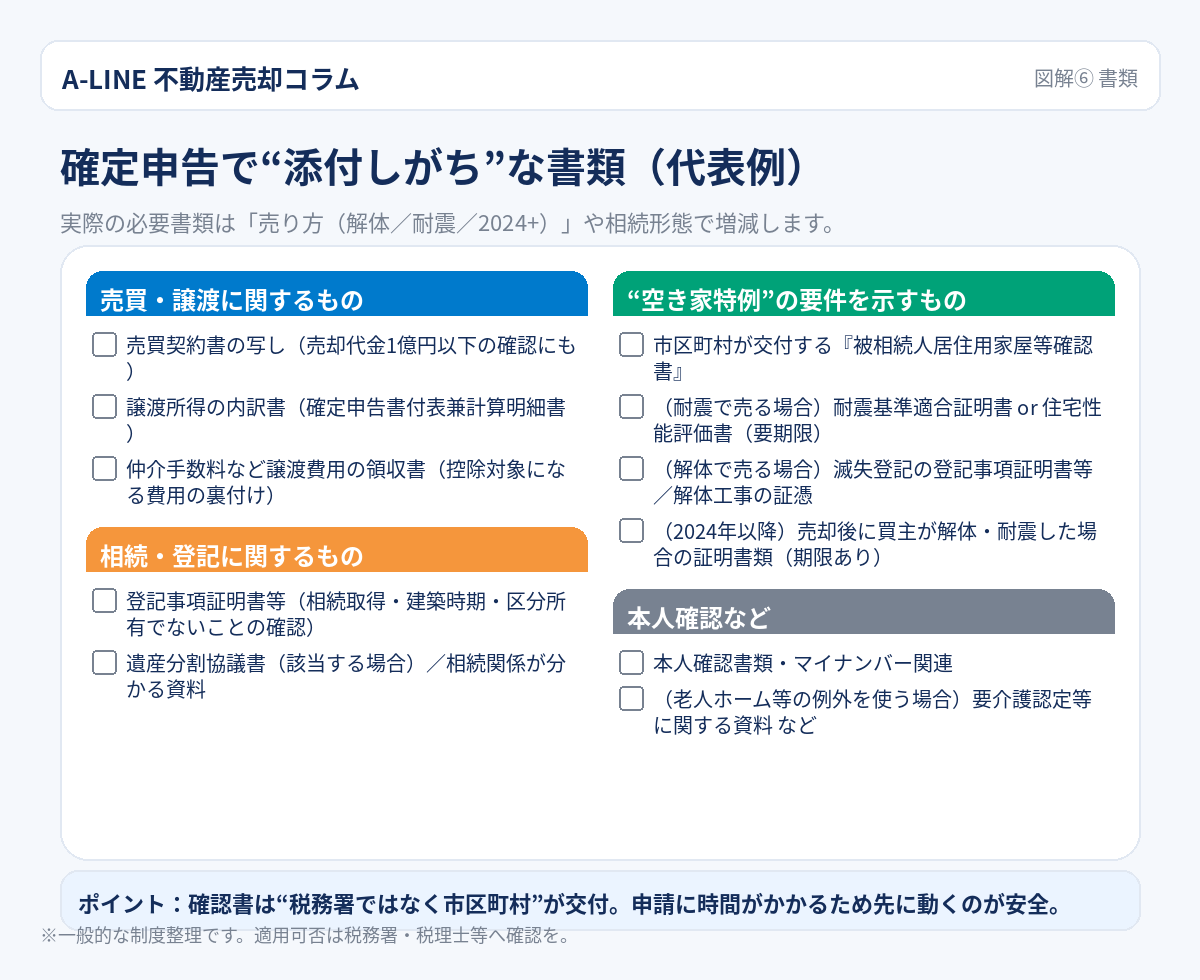Select the orange 相続・登記に関するもの header
This screenshot has width=1200, height=980.
pyautogui.click(x=337, y=552)
